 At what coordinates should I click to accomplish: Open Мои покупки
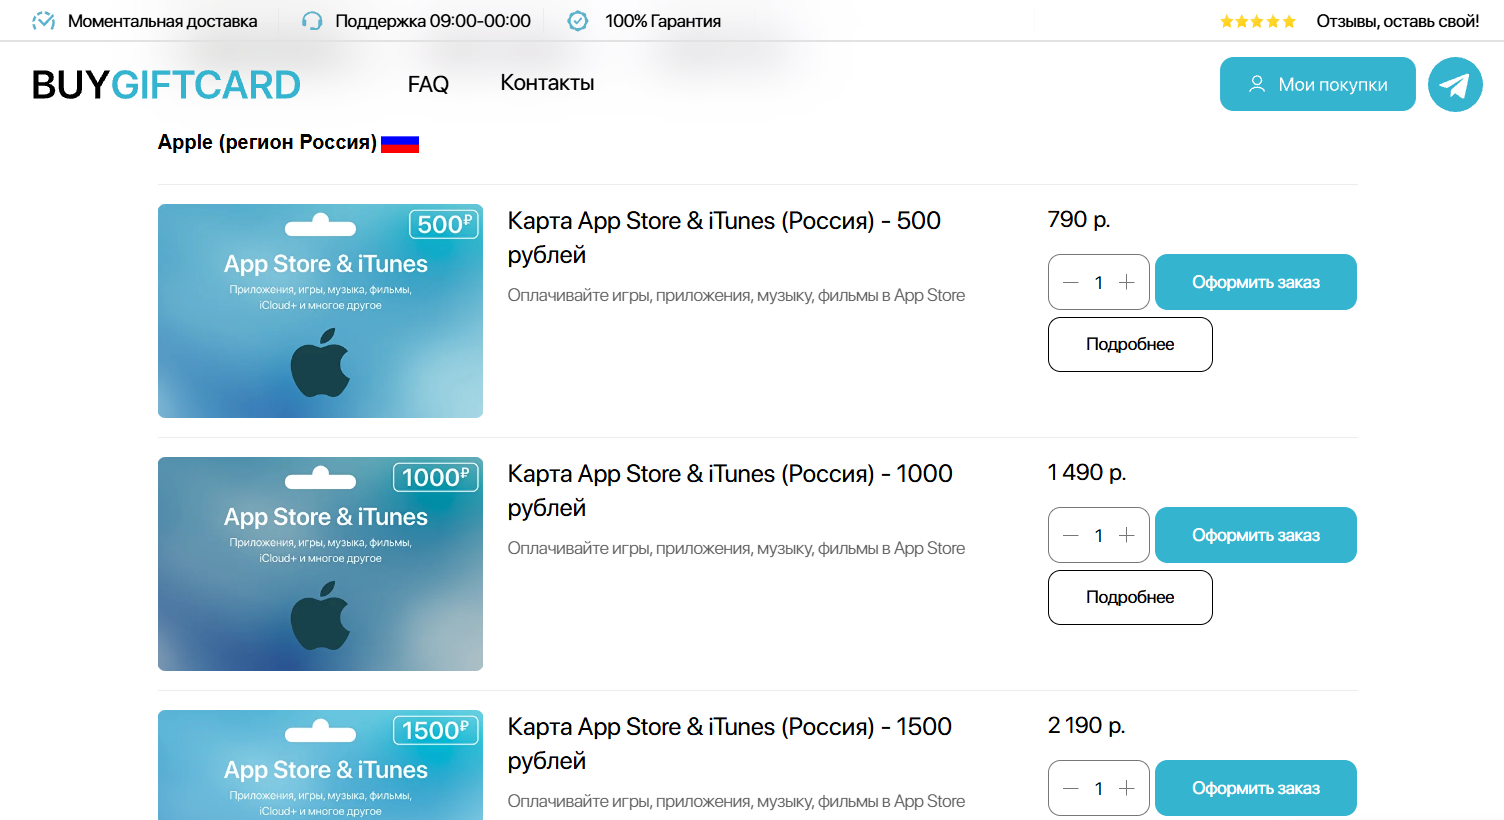click(x=1317, y=84)
